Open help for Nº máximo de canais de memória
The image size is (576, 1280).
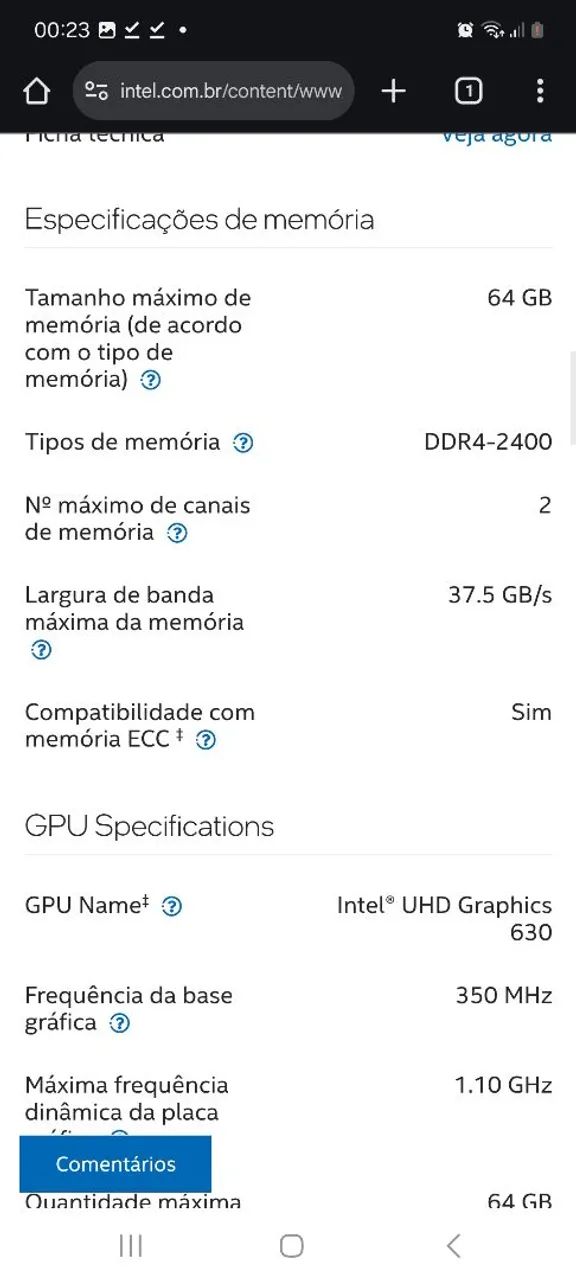coord(177,533)
